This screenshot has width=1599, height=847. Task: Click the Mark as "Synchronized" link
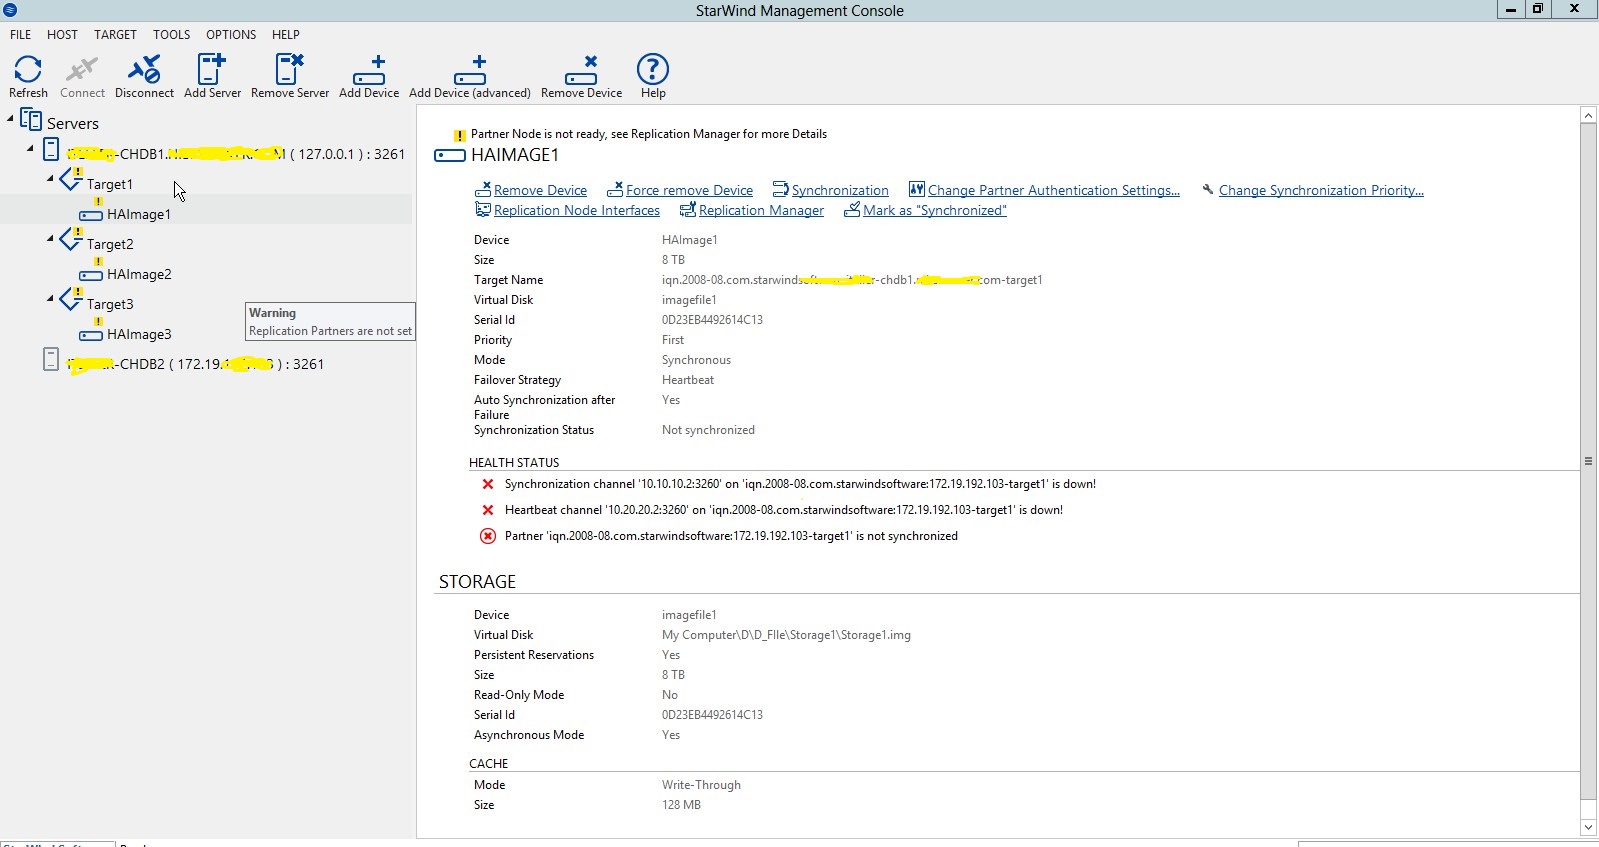935,210
